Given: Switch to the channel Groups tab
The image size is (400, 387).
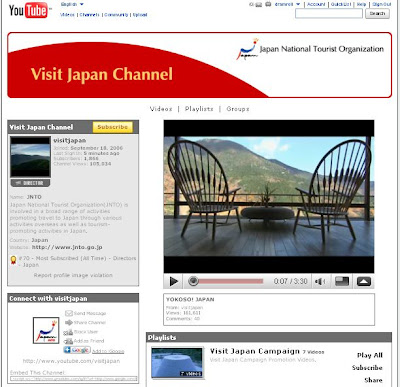Looking at the screenshot, I should (x=238, y=109).
